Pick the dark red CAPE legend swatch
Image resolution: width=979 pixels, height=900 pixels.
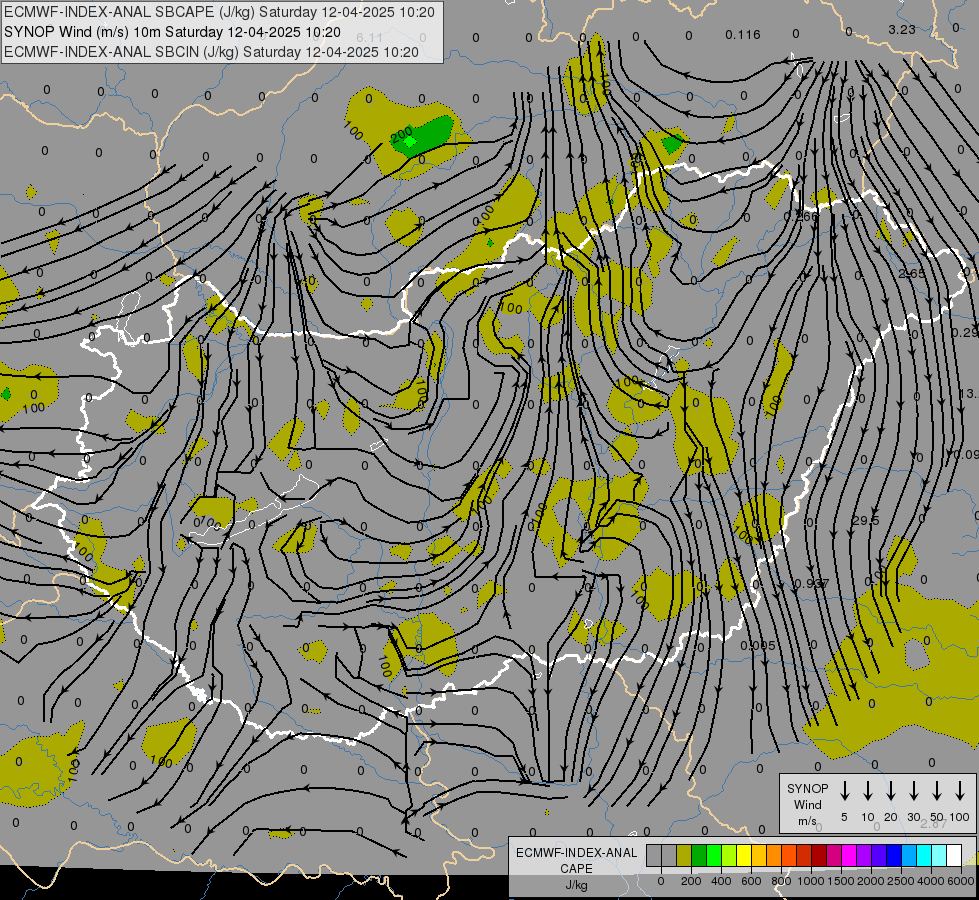[819, 855]
